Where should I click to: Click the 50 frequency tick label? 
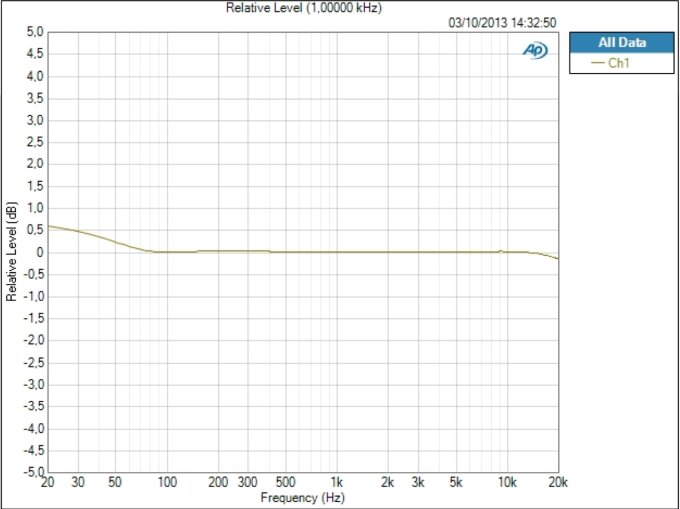click(x=115, y=482)
